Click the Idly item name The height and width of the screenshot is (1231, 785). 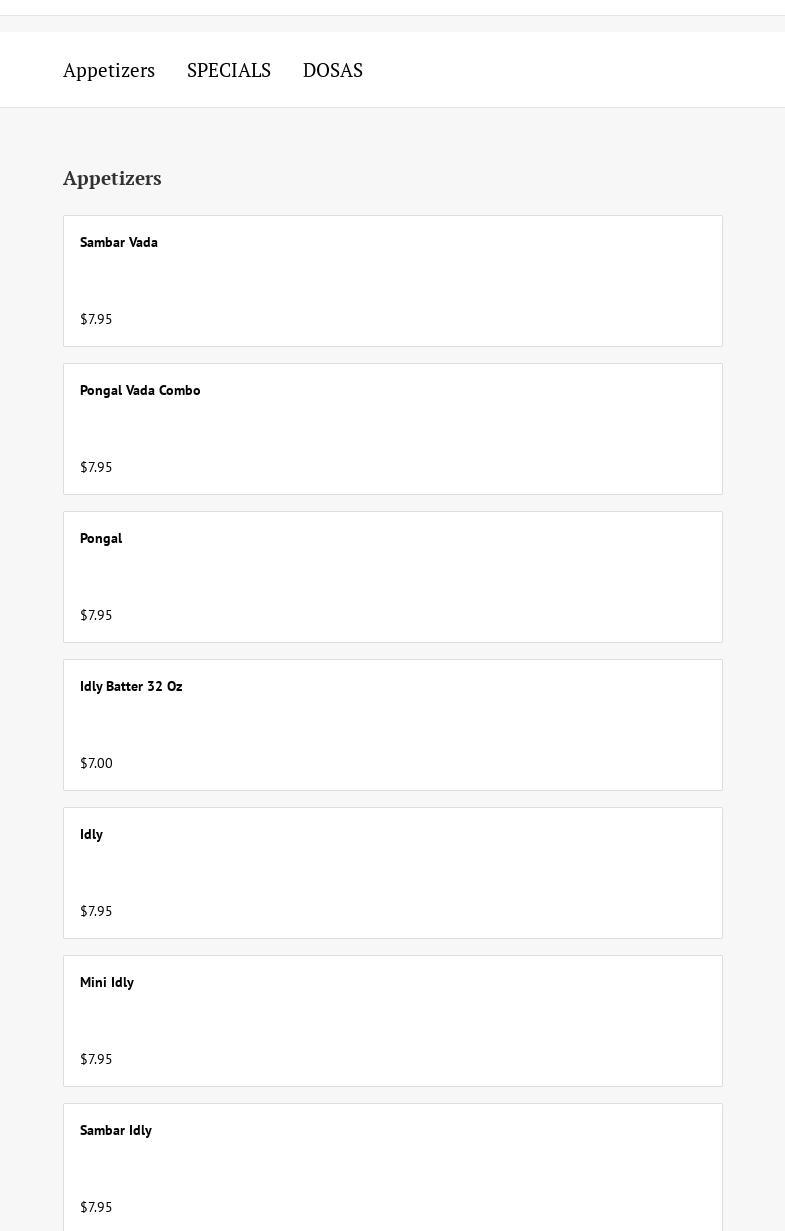point(91,834)
